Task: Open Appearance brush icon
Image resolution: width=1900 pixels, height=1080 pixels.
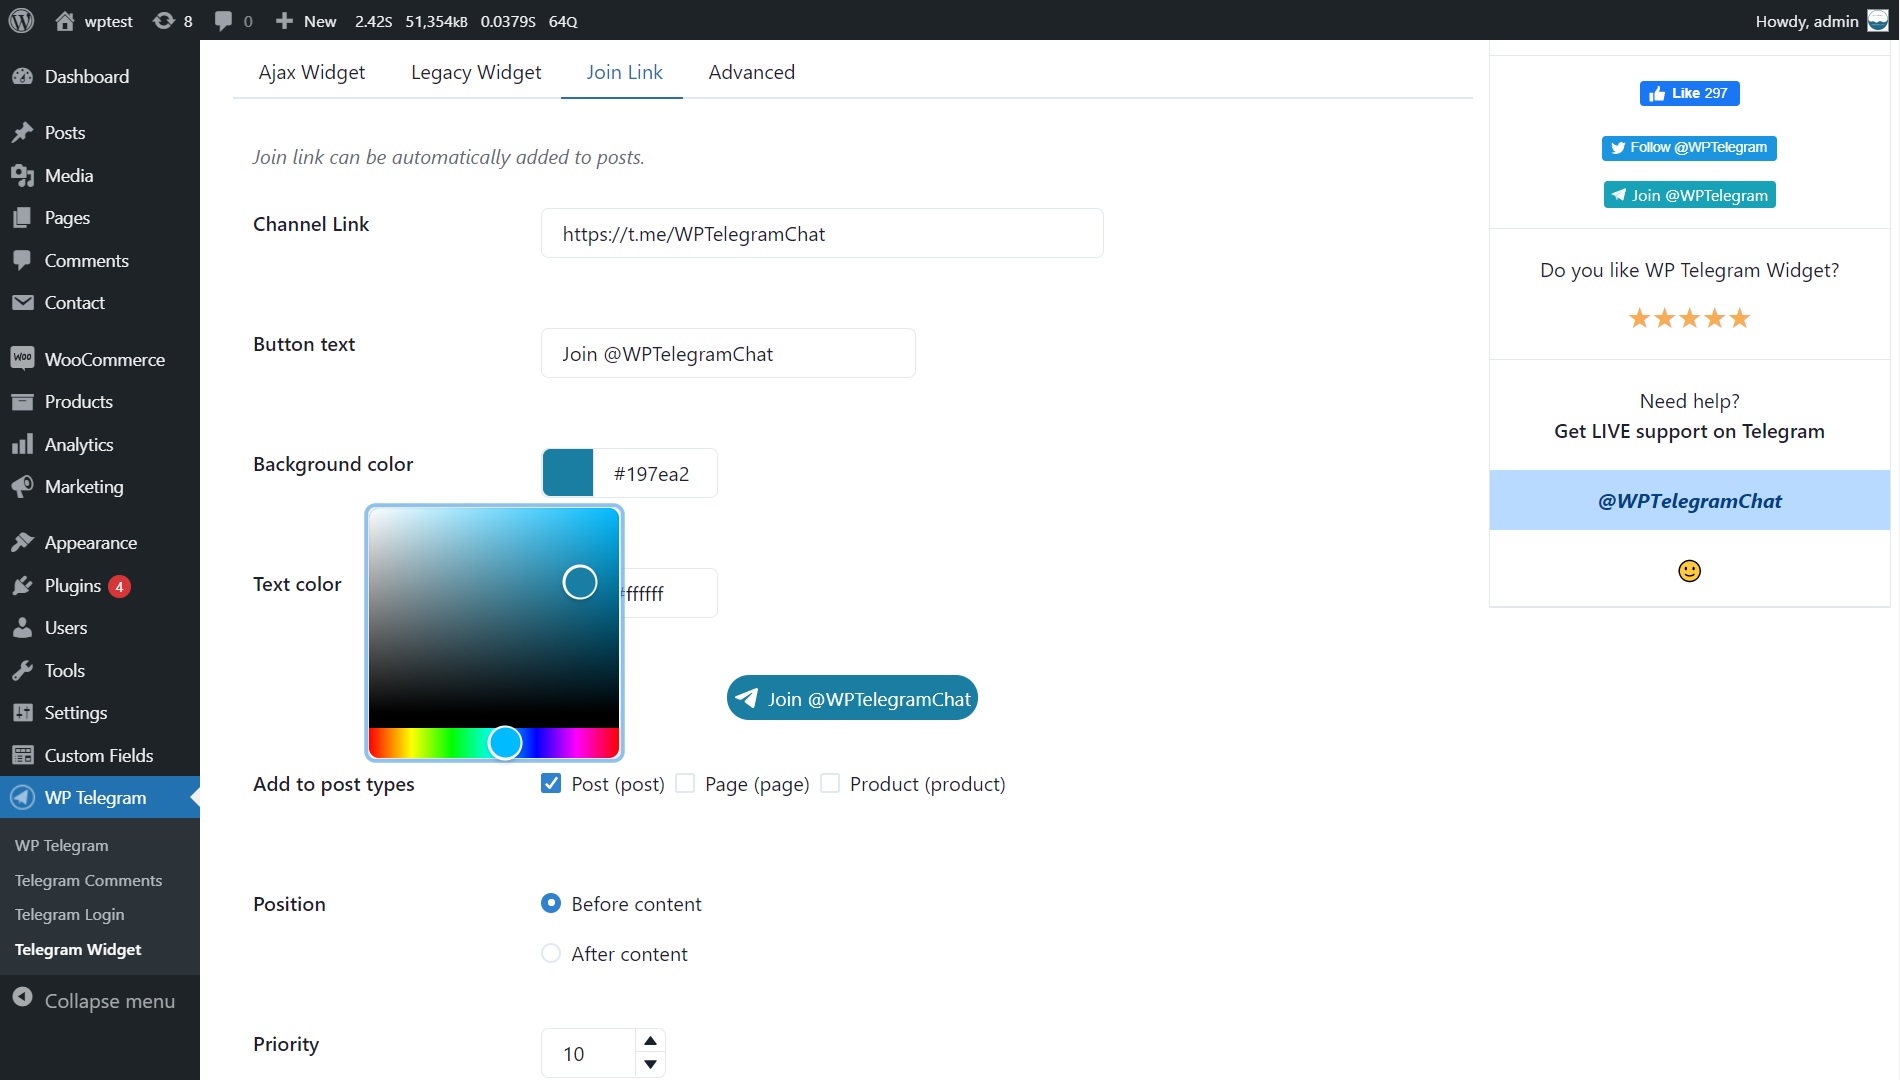Action: tap(23, 543)
